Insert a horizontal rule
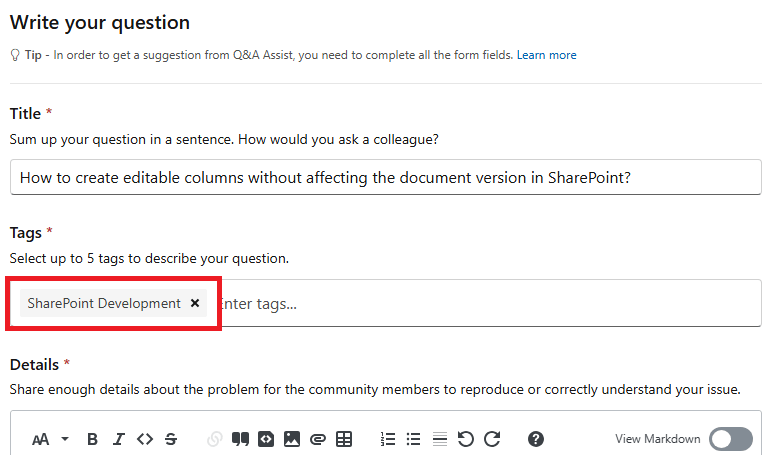The height and width of the screenshot is (455, 768). point(440,439)
